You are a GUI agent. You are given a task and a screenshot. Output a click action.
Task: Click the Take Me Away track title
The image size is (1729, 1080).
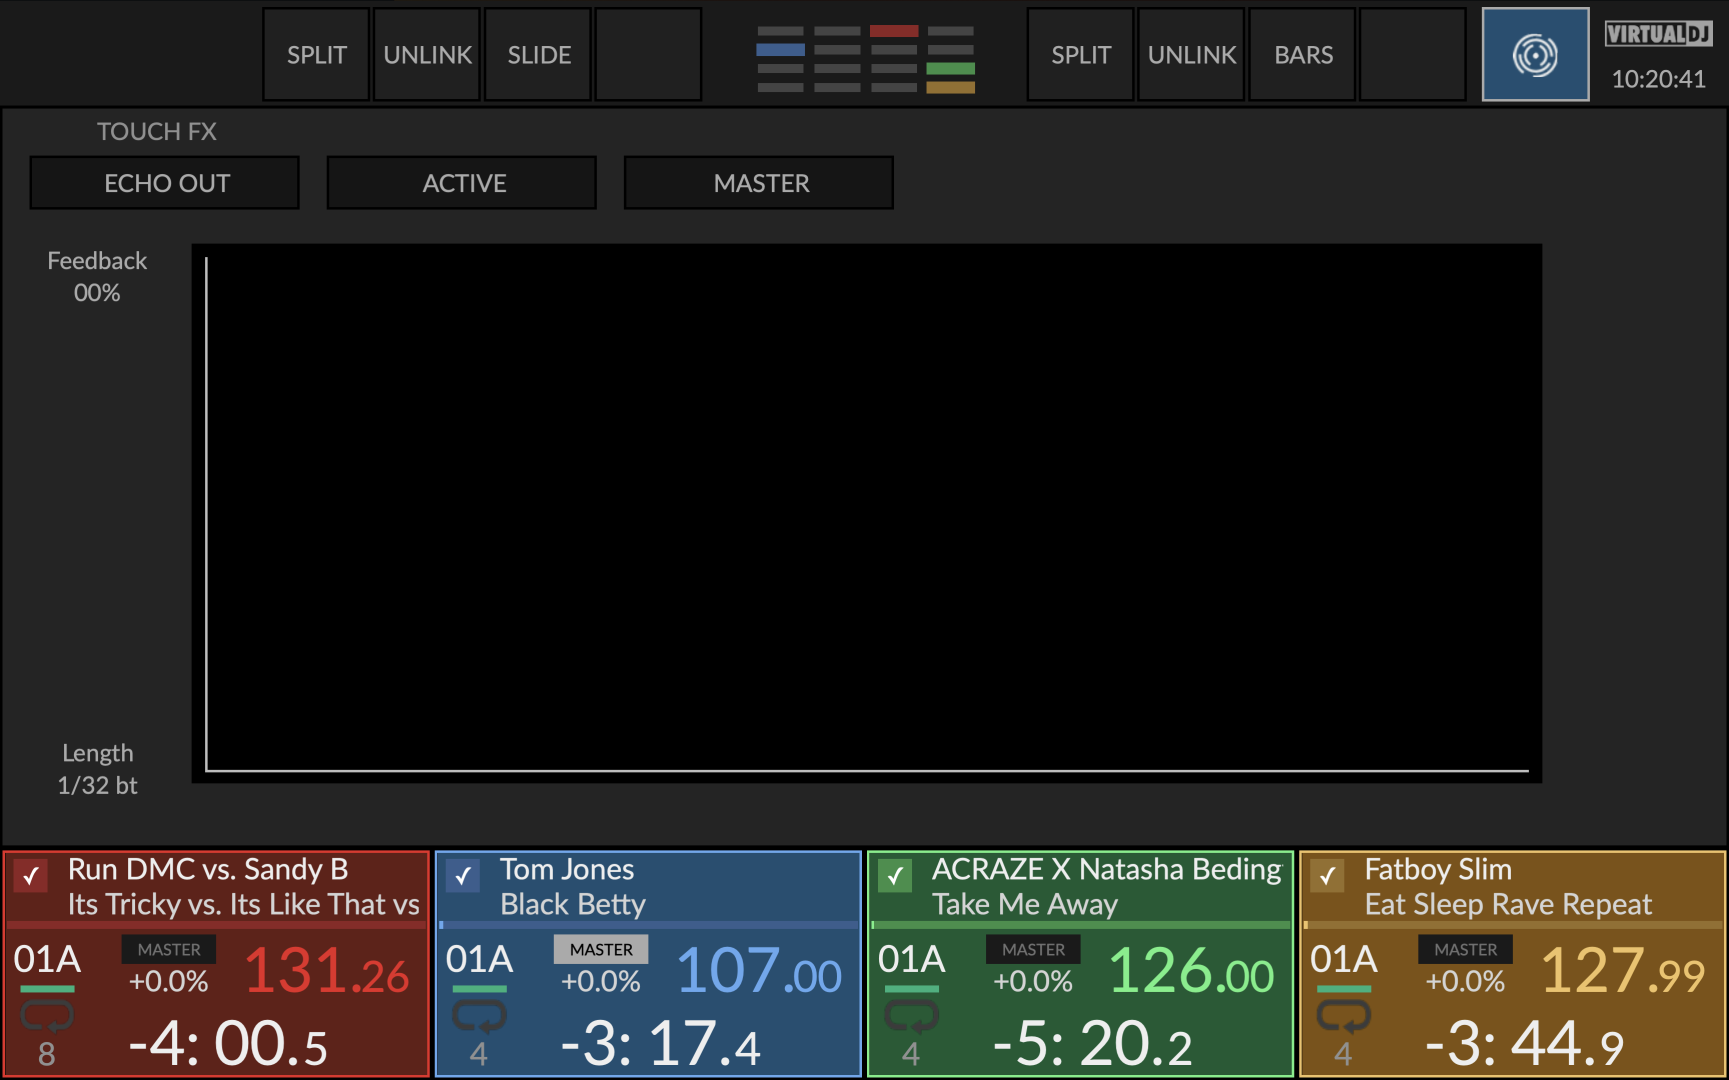point(1025,904)
